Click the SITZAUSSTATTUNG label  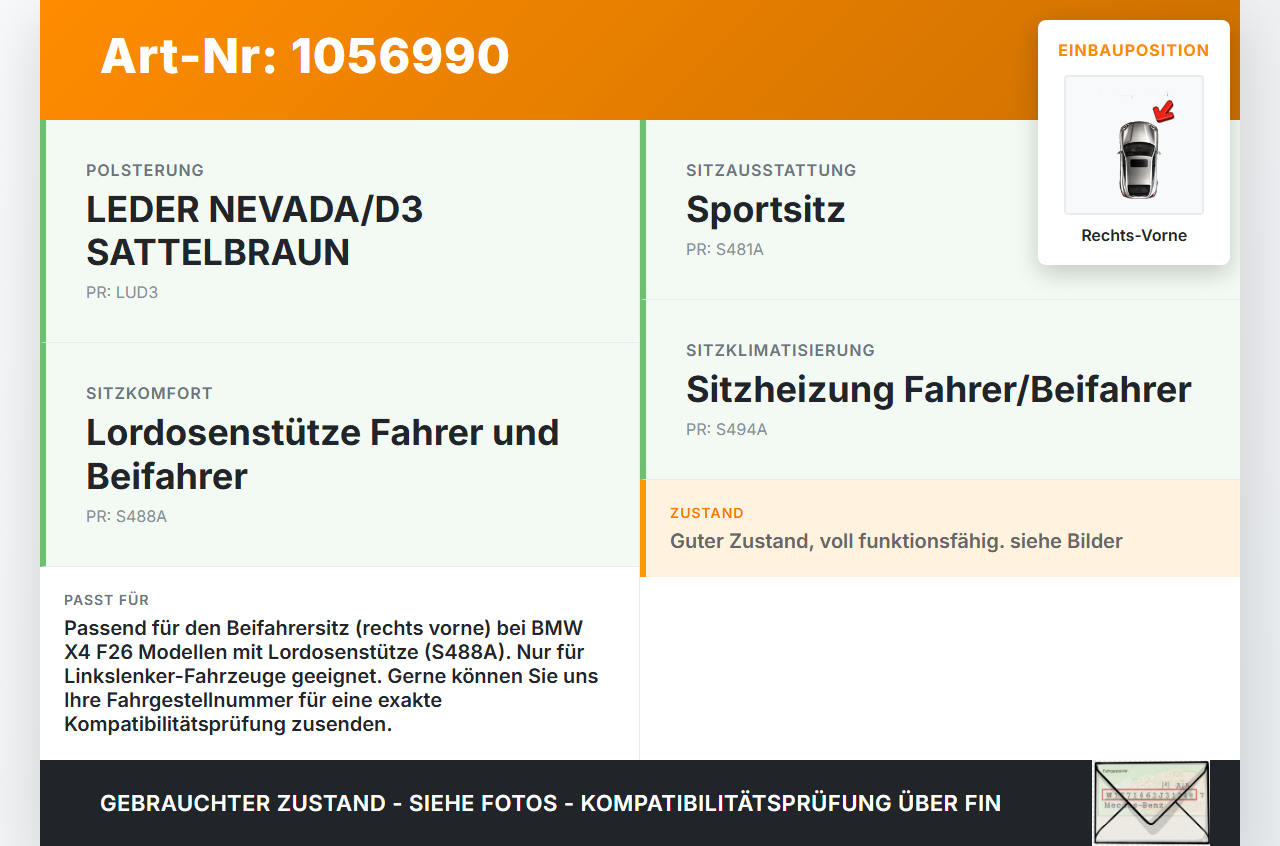771,170
